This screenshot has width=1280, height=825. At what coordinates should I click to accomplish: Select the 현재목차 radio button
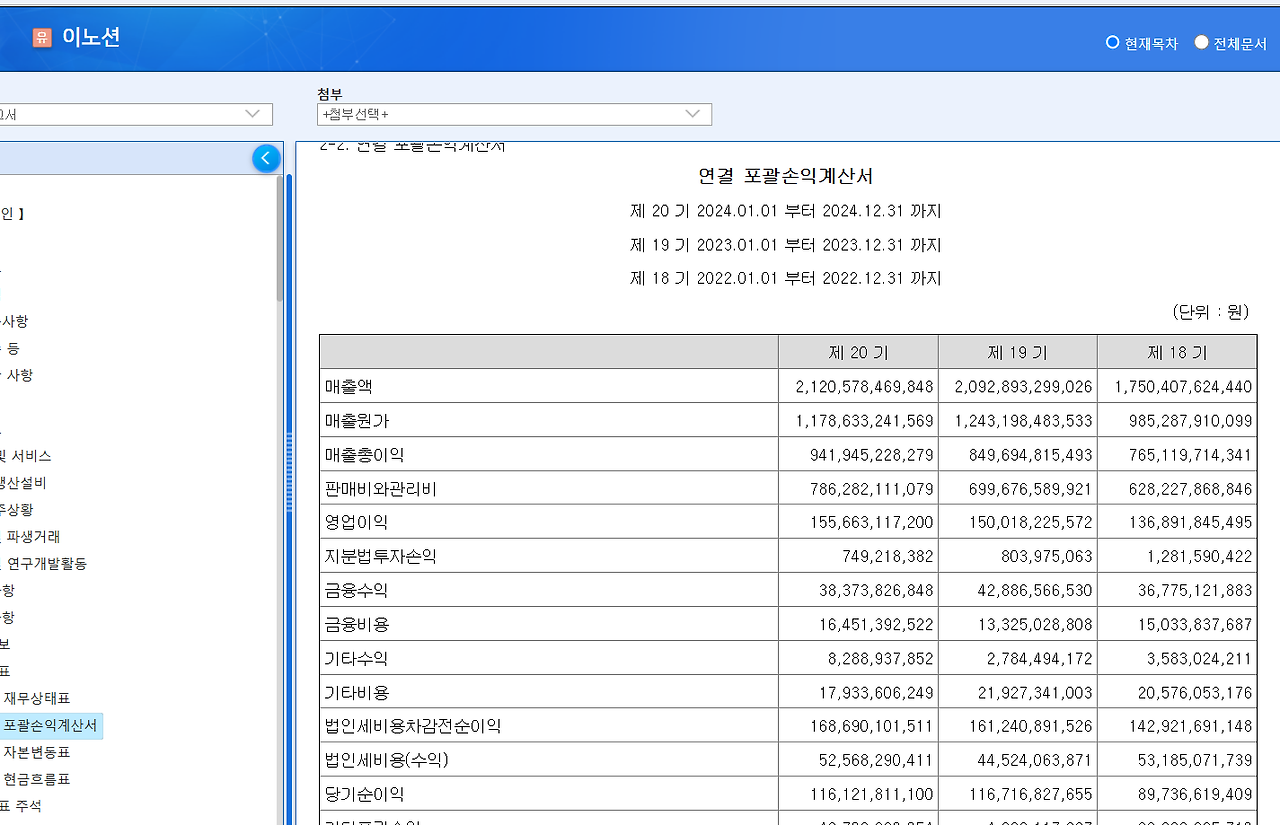point(1112,43)
